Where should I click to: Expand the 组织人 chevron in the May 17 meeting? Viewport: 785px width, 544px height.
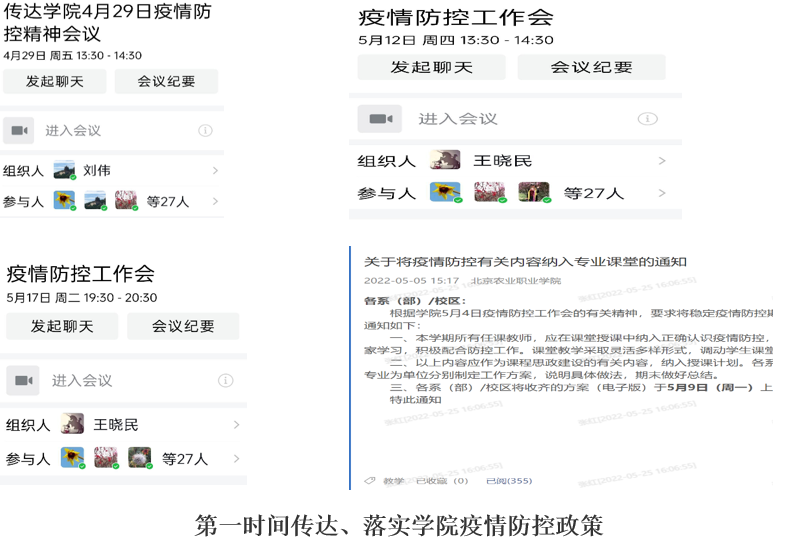(236, 425)
